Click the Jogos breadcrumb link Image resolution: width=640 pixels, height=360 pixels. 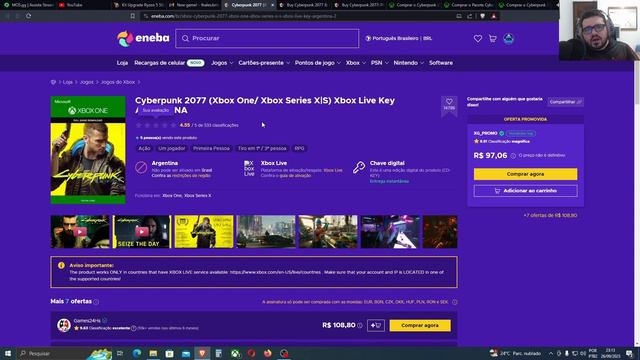coord(87,82)
